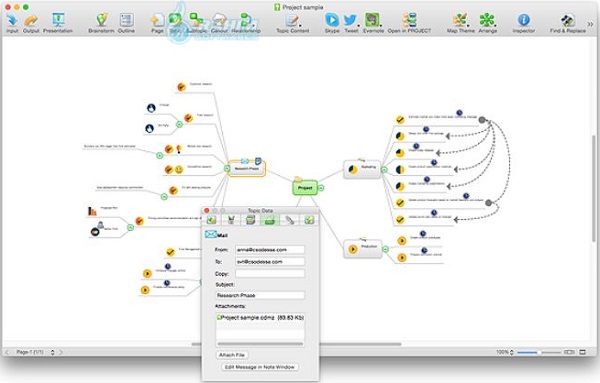Click the play icon on Production topic
Screen dimensions: 600x383
(353, 249)
